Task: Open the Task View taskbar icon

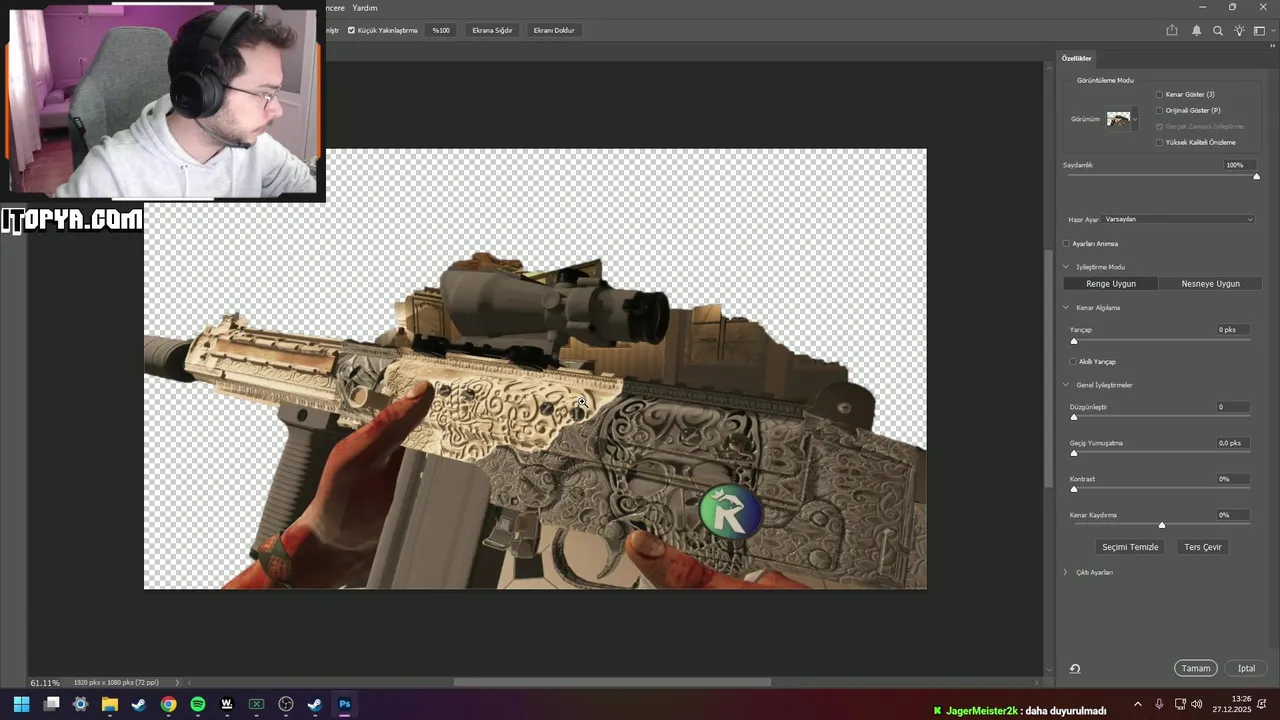Action: pos(51,704)
